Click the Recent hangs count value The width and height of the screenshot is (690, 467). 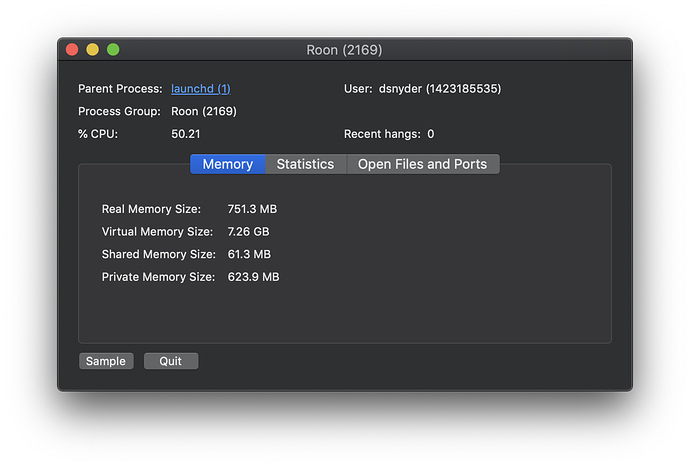pos(431,134)
